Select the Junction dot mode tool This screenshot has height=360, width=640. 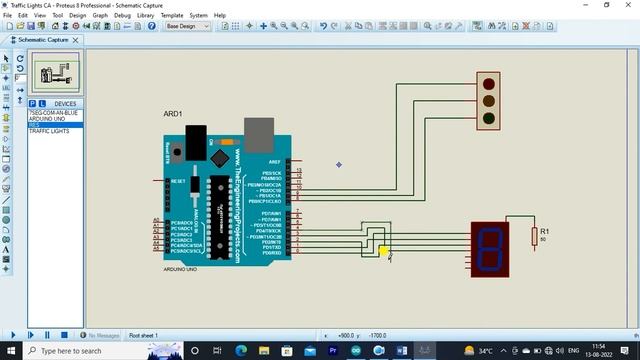point(6,78)
